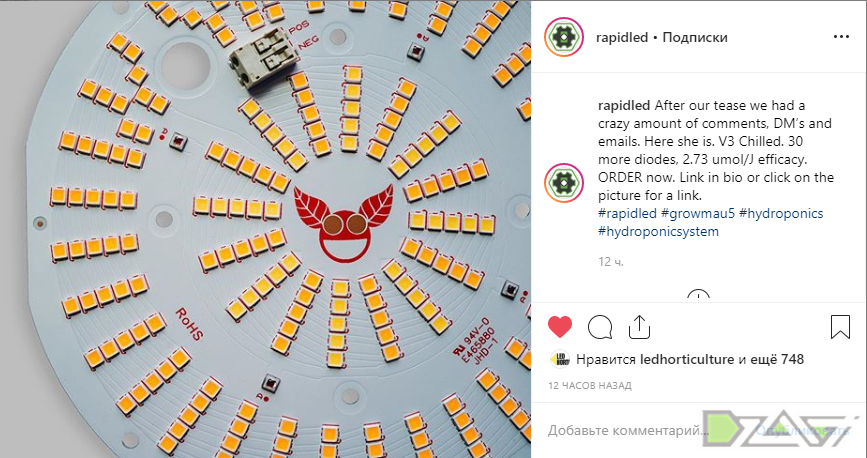The image size is (867, 458).
Task: Click the 12 ЧАСОВ НАЗАД timestamp
Action: pos(590,386)
